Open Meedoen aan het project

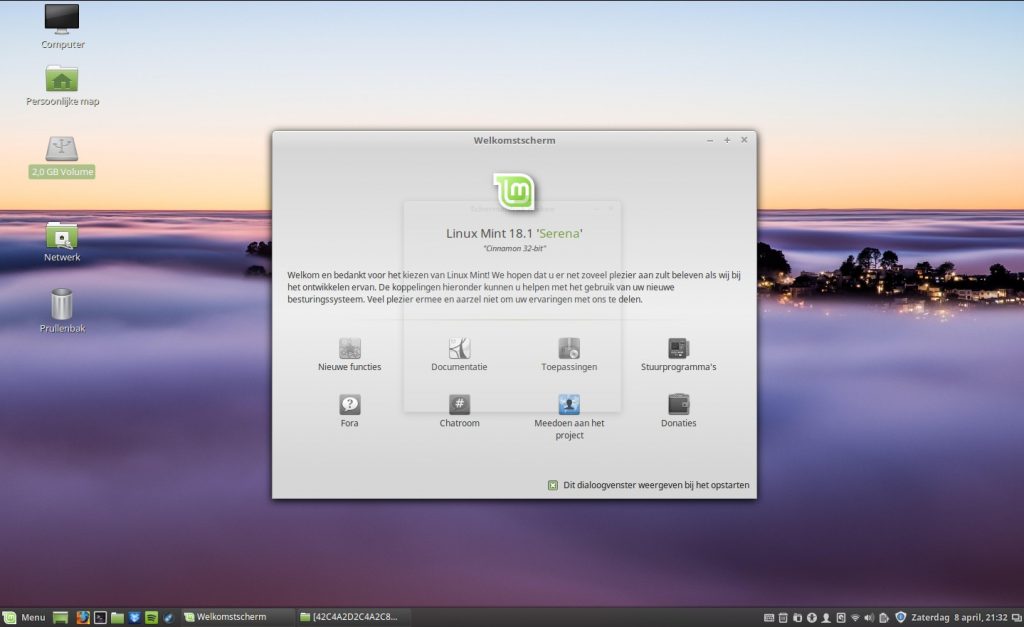tap(569, 417)
